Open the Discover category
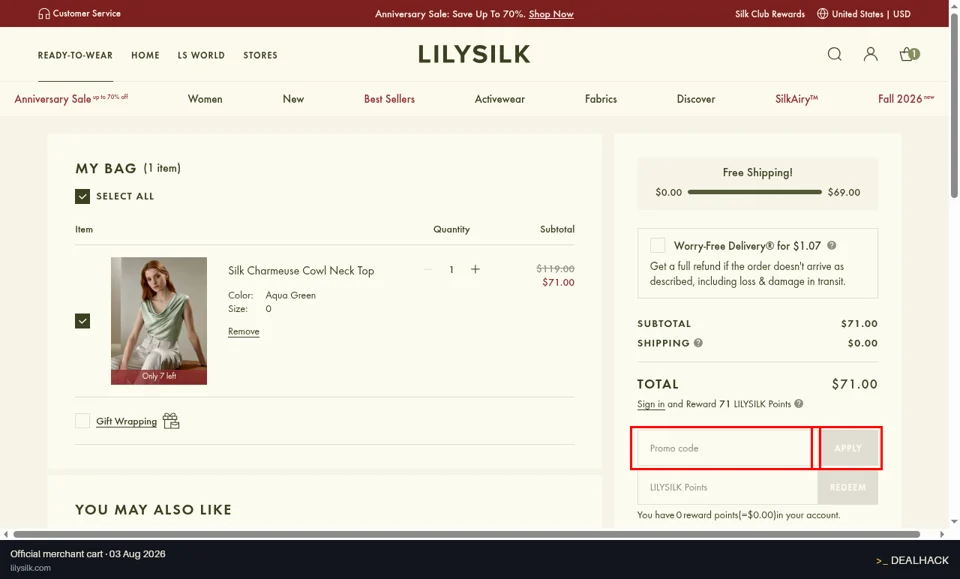The image size is (960, 579). (x=696, y=99)
